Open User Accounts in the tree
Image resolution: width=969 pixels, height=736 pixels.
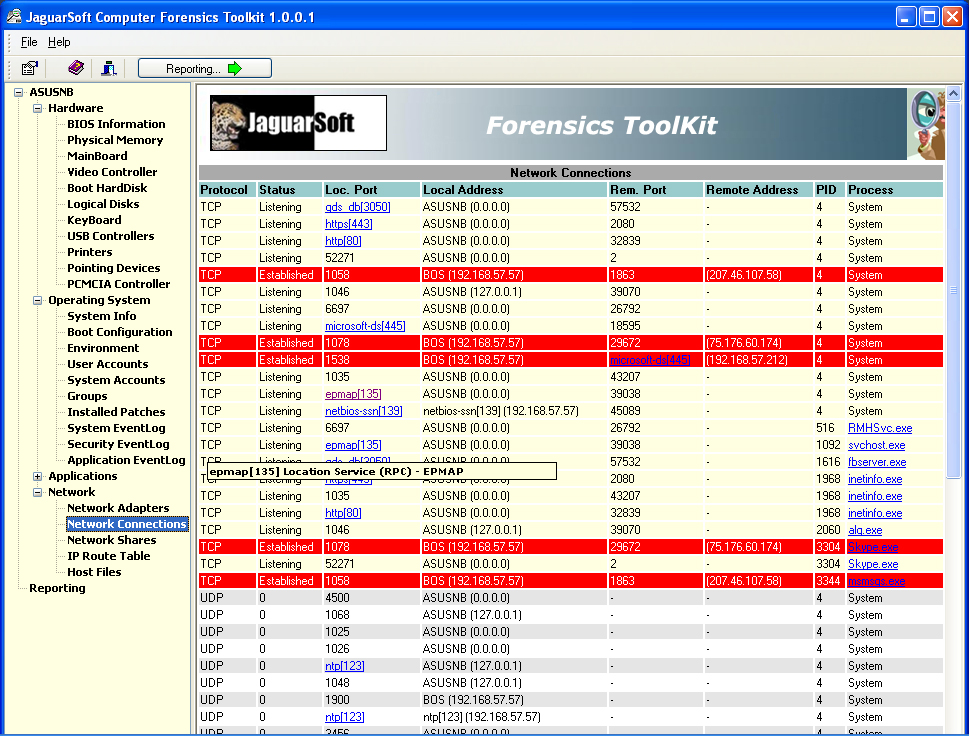pyautogui.click(x=108, y=364)
